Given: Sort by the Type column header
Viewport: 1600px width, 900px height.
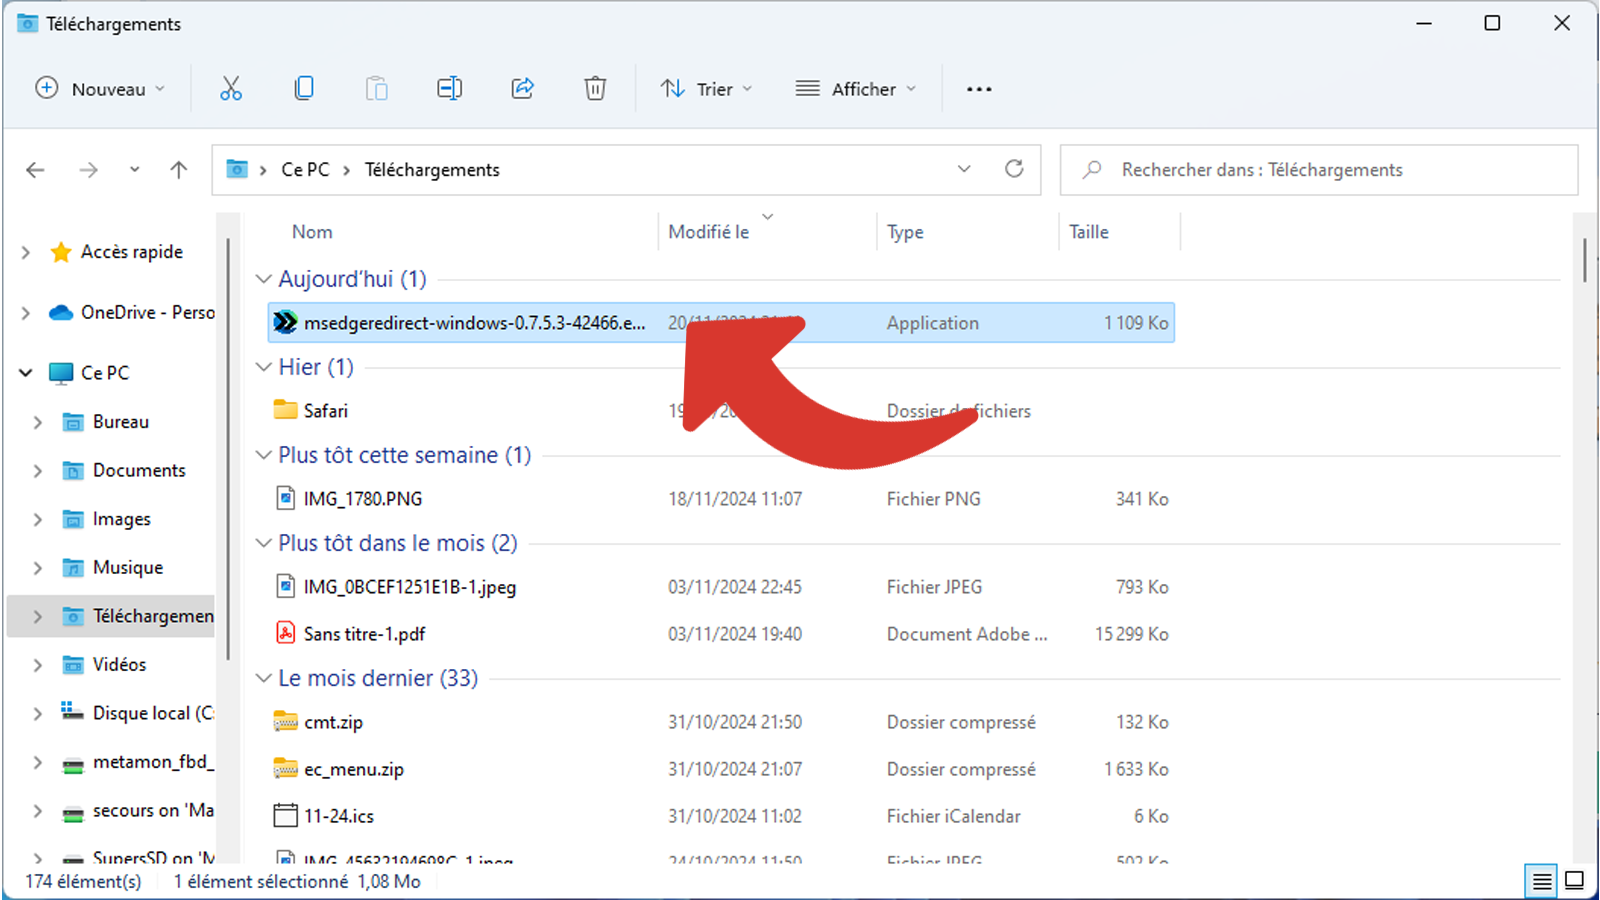Looking at the screenshot, I should pyautogui.click(x=905, y=232).
